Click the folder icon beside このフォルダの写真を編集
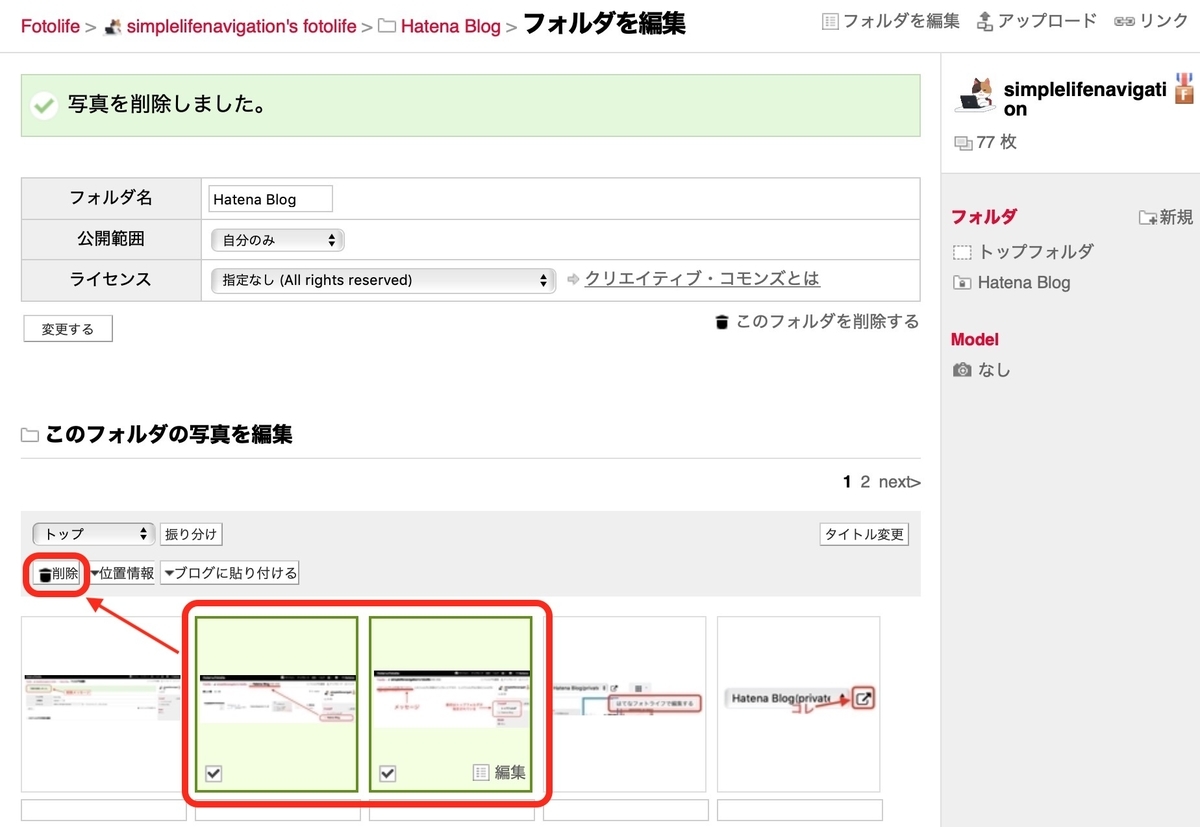 pos(30,435)
